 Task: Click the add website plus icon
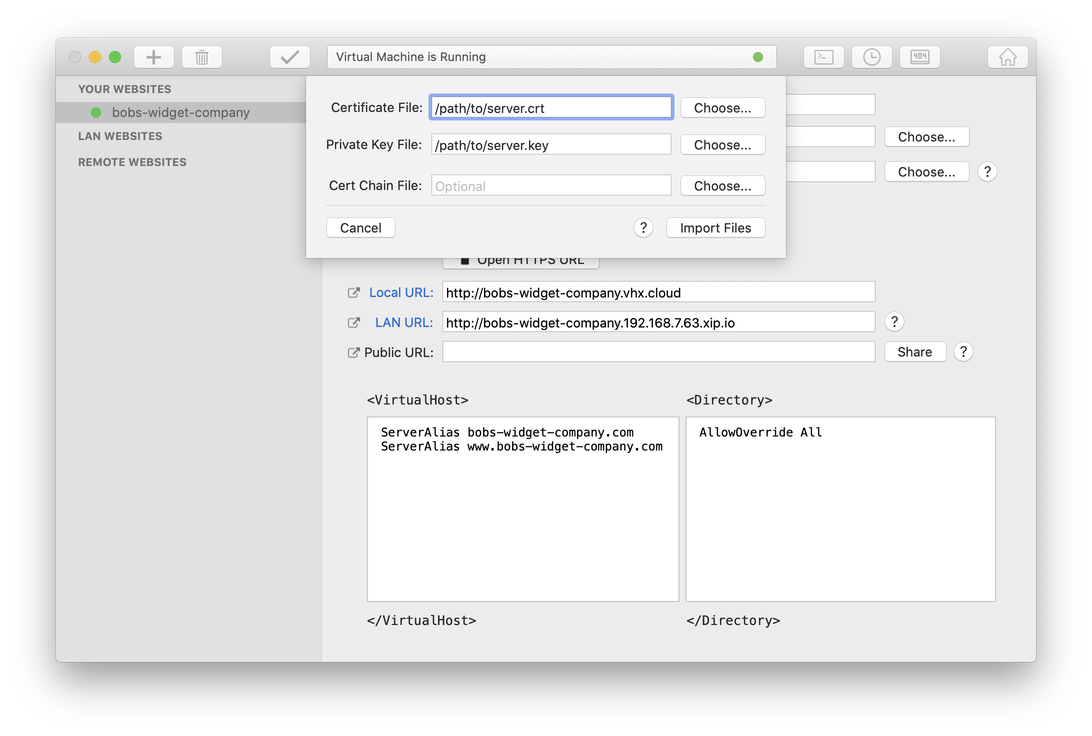click(x=154, y=57)
